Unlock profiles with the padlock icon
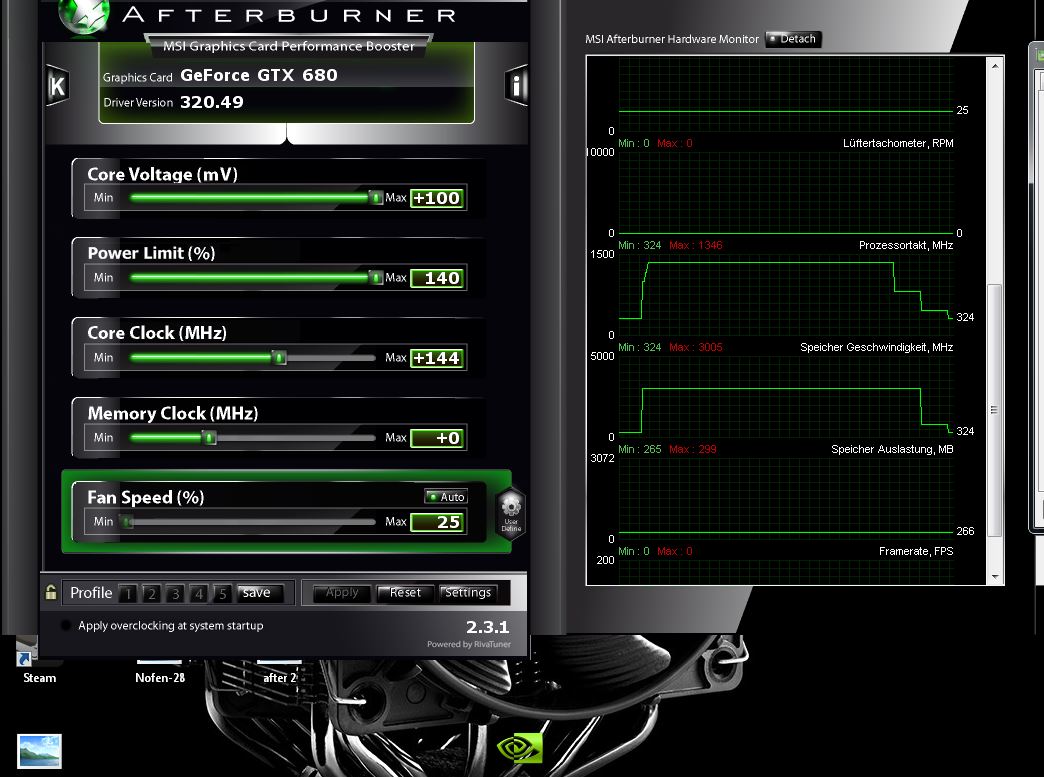Viewport: 1044px width, 777px height. coord(51,592)
